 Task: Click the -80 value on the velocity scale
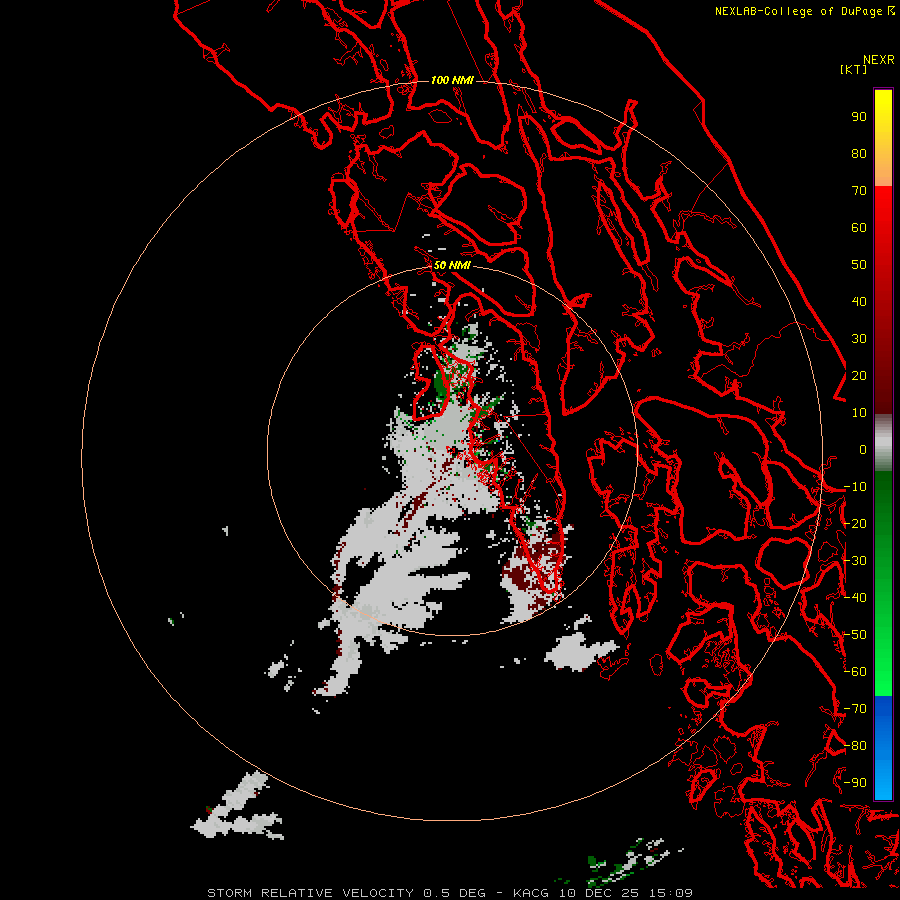click(x=855, y=746)
